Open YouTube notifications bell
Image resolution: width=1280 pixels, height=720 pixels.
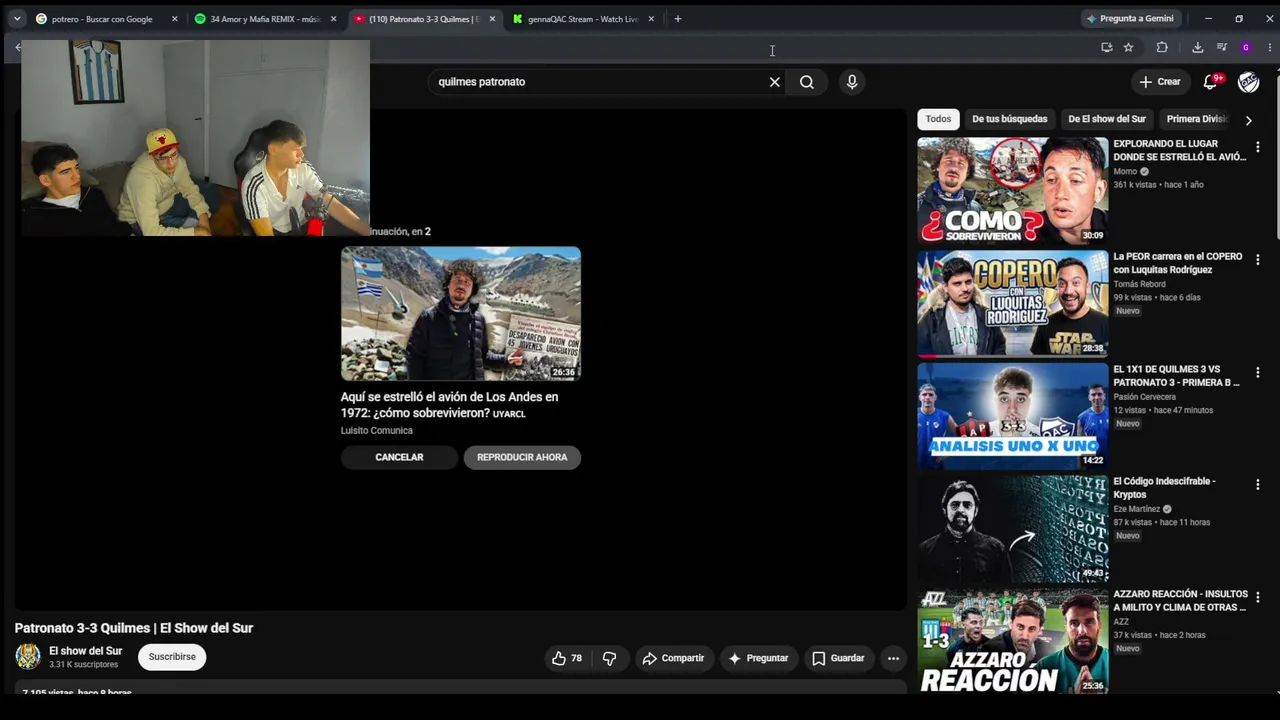tap(1211, 82)
